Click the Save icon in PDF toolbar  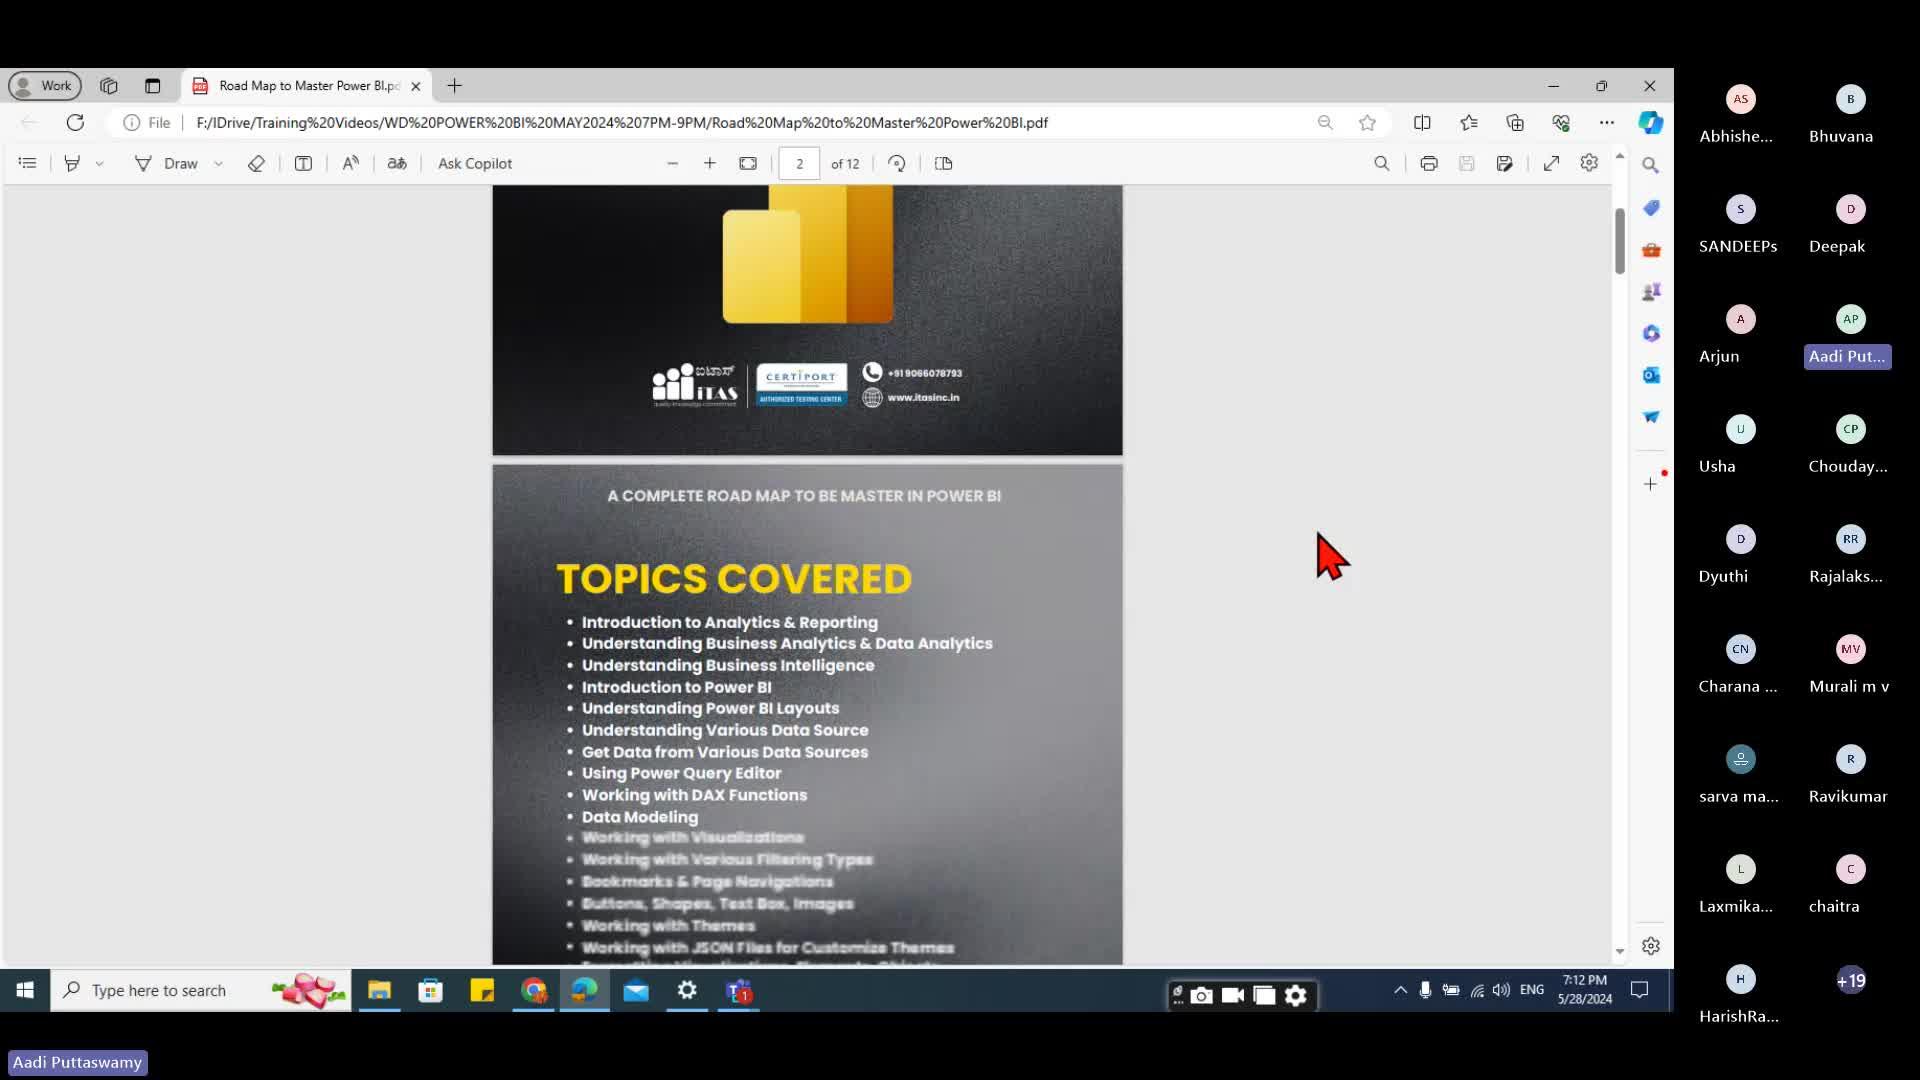point(1467,163)
